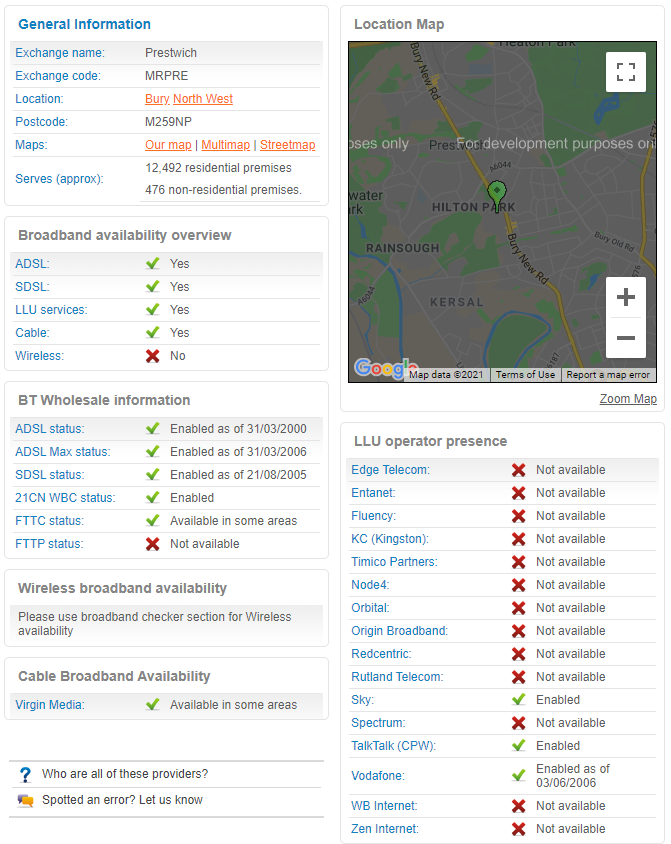This screenshot has height=844, width=671.
Task: Click the 'Redcentric:' operator label
Action: [x=381, y=654]
